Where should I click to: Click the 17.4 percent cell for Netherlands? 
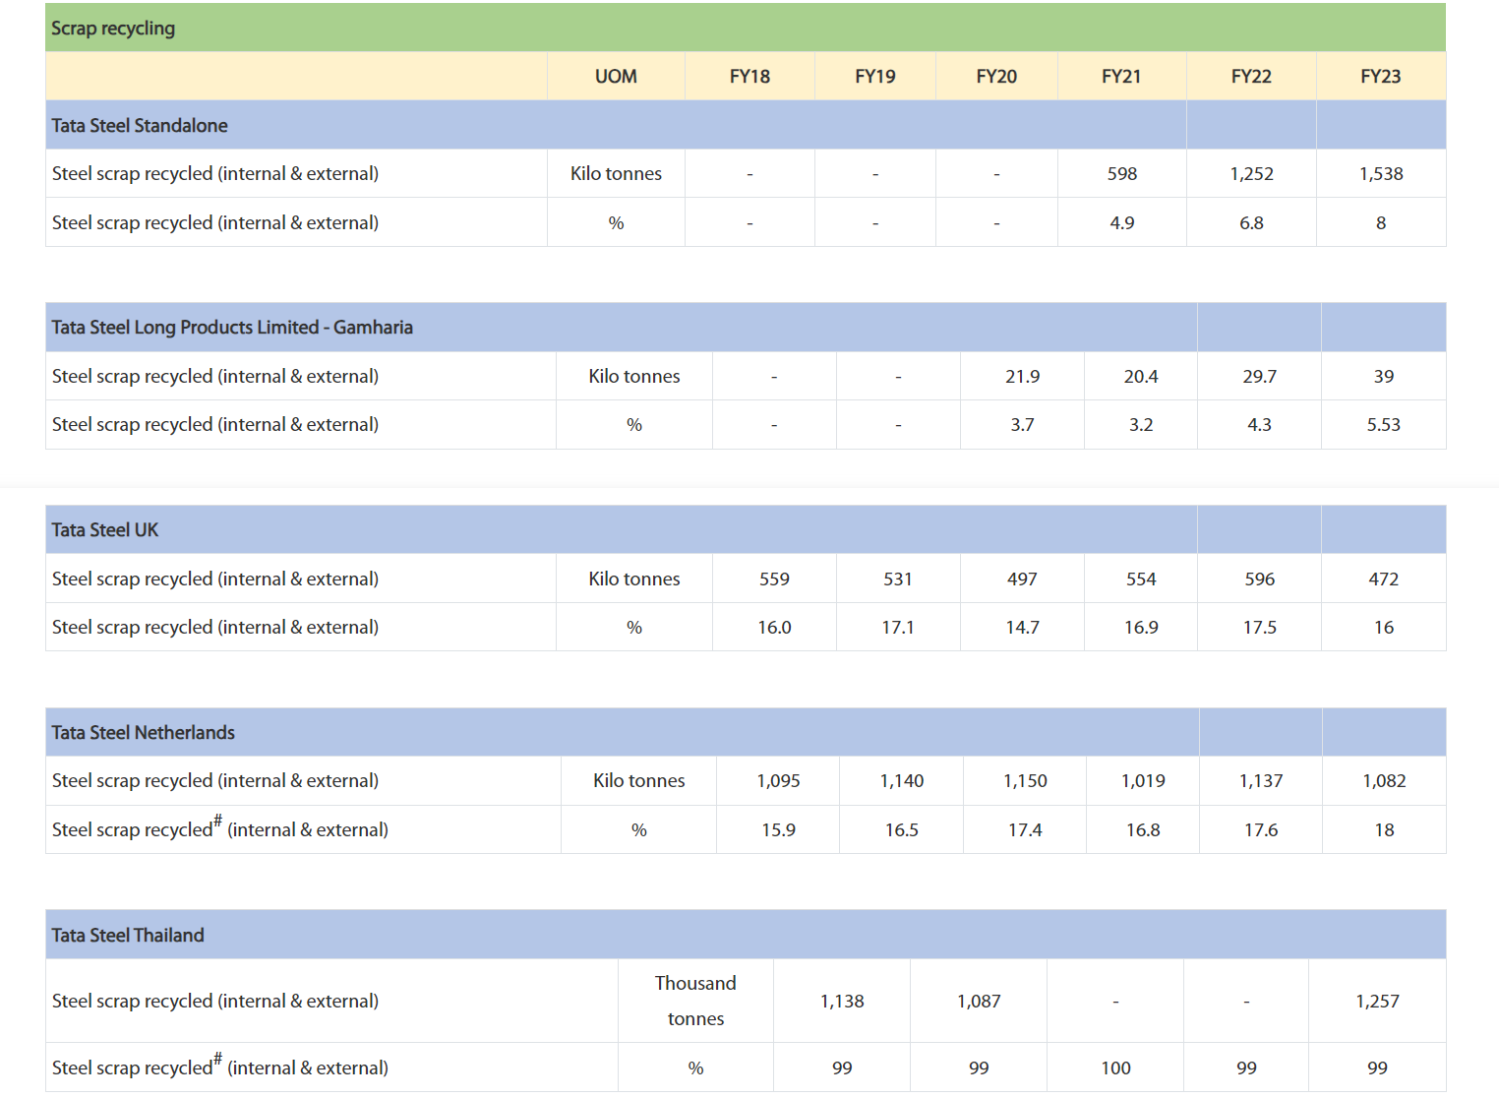coord(1025,830)
